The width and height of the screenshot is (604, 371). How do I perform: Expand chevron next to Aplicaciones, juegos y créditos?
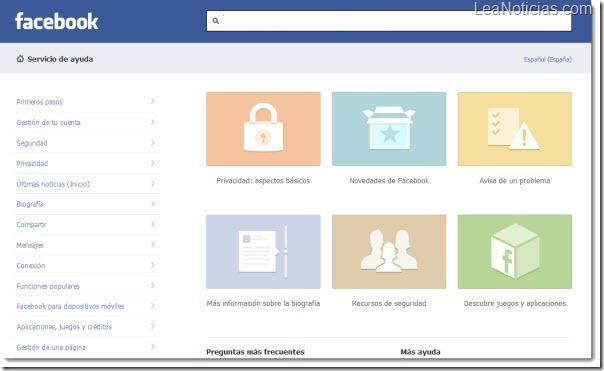point(153,326)
